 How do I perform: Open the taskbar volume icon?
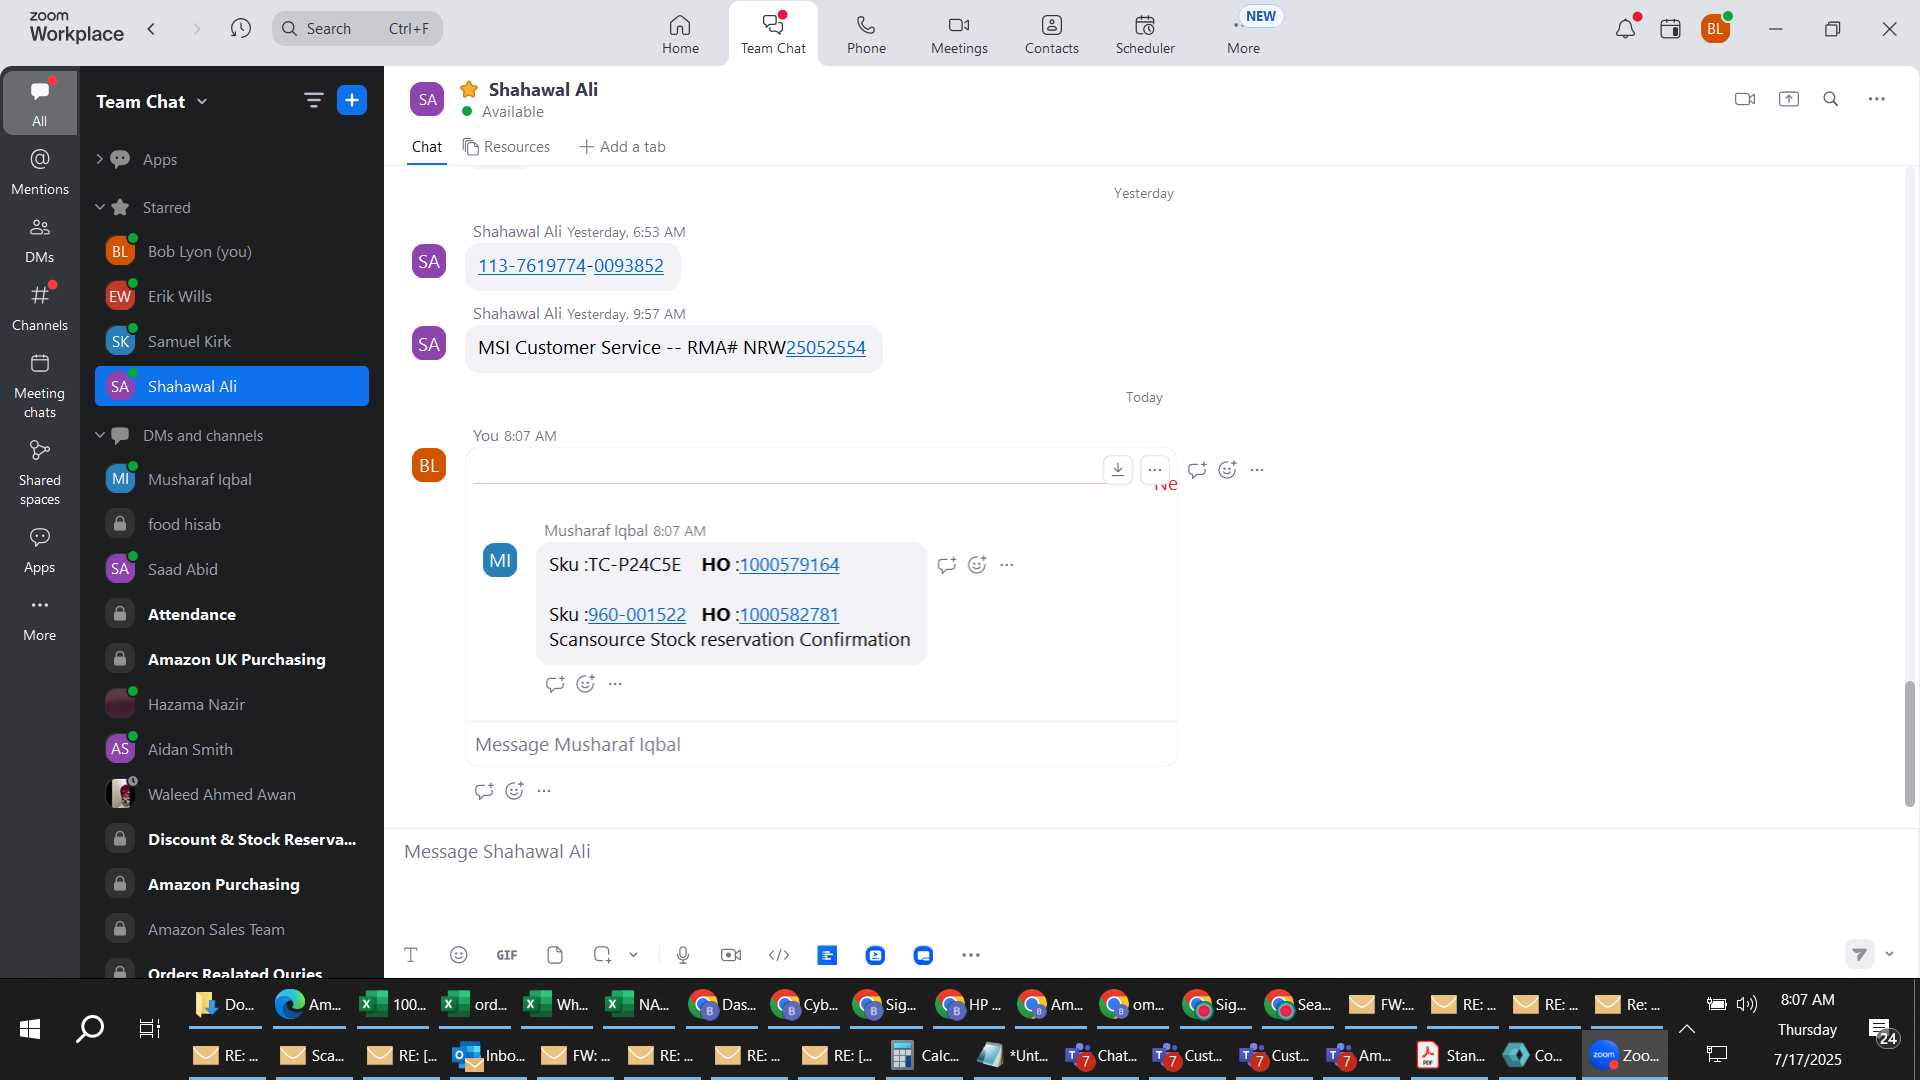1747,1003
